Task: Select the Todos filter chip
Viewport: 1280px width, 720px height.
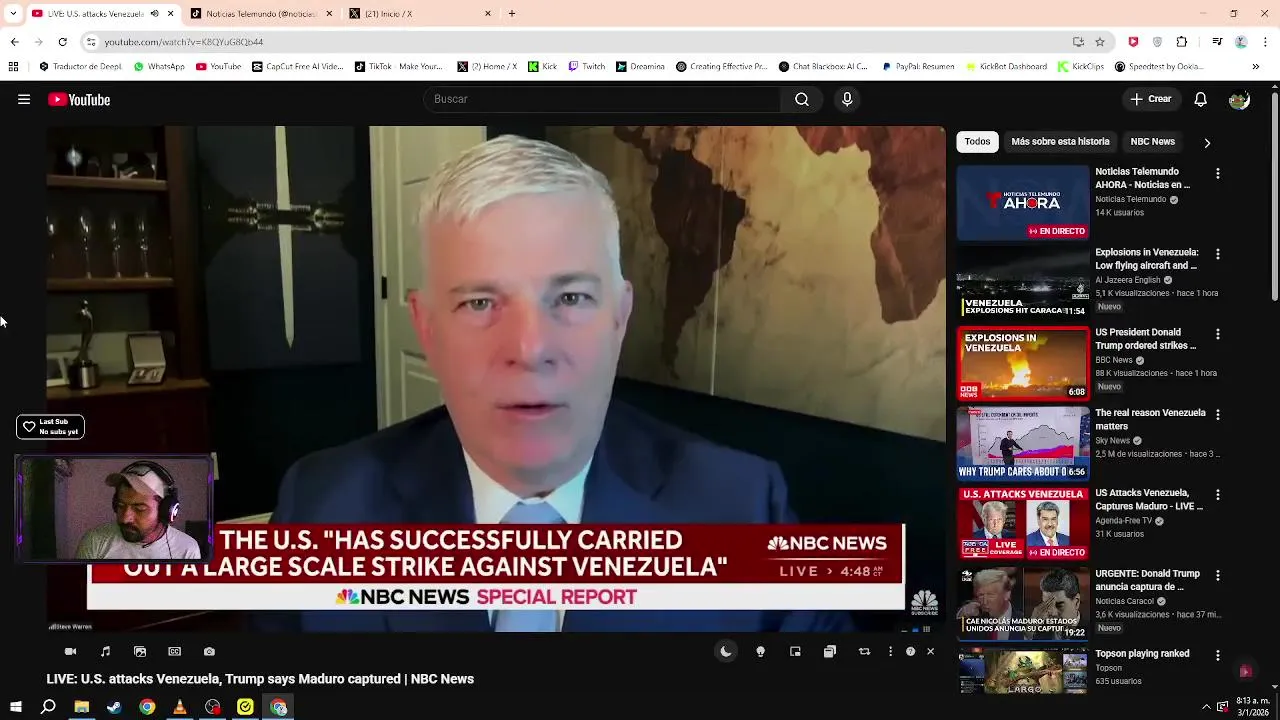Action: click(977, 142)
